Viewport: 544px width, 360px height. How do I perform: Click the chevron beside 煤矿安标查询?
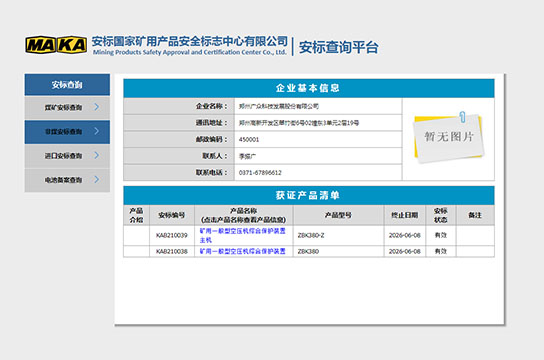(x=97, y=107)
